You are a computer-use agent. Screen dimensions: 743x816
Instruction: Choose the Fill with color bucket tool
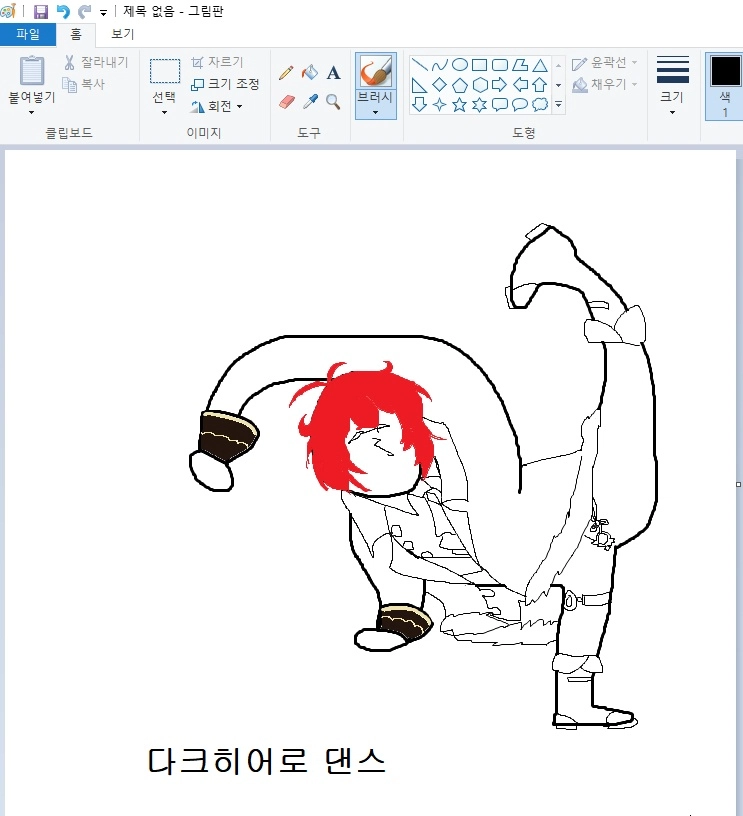pyautogui.click(x=310, y=73)
